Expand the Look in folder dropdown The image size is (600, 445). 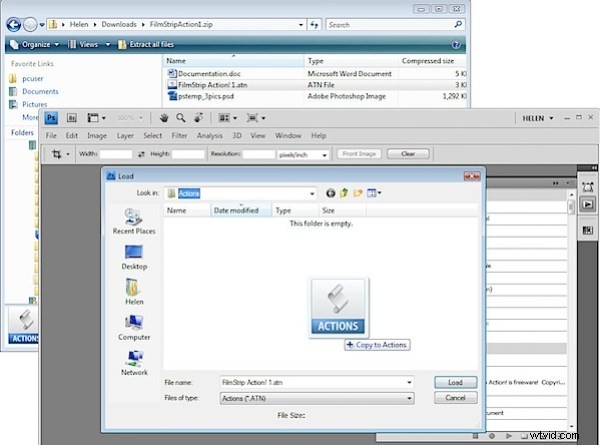(x=311, y=192)
